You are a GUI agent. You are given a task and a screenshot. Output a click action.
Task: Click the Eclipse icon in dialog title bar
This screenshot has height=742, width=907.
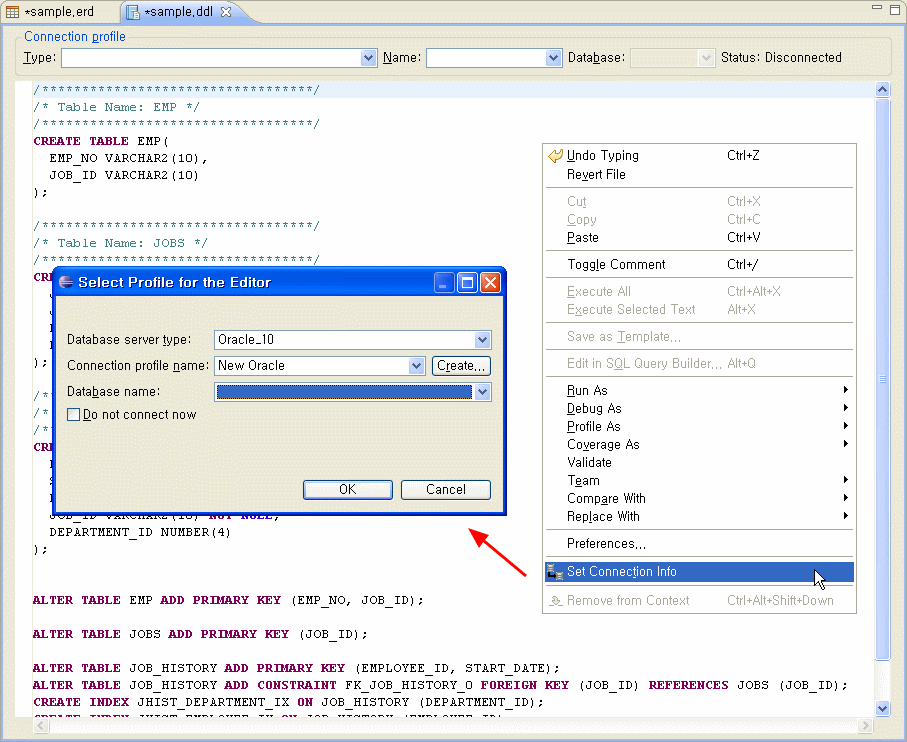pyautogui.click(x=66, y=283)
